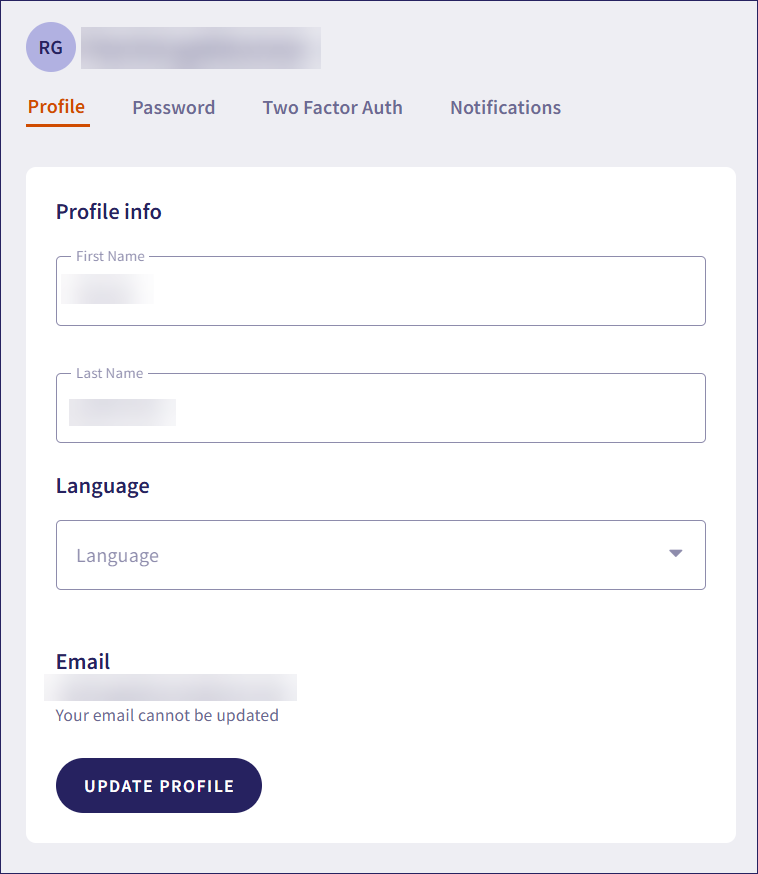Open the Language dropdown
Screen dimensions: 758x874
tap(380, 555)
